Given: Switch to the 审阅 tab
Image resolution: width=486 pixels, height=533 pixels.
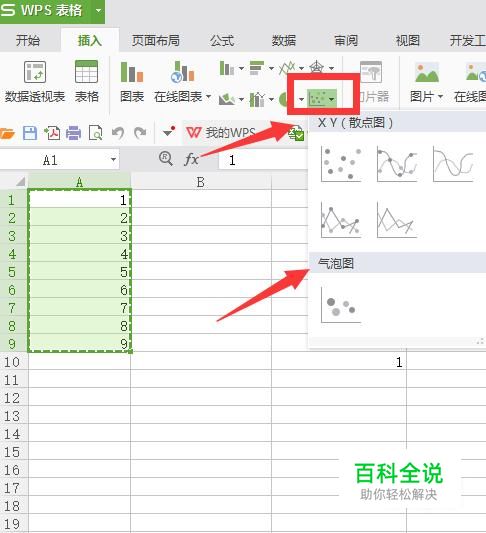Looking at the screenshot, I should click(345, 40).
